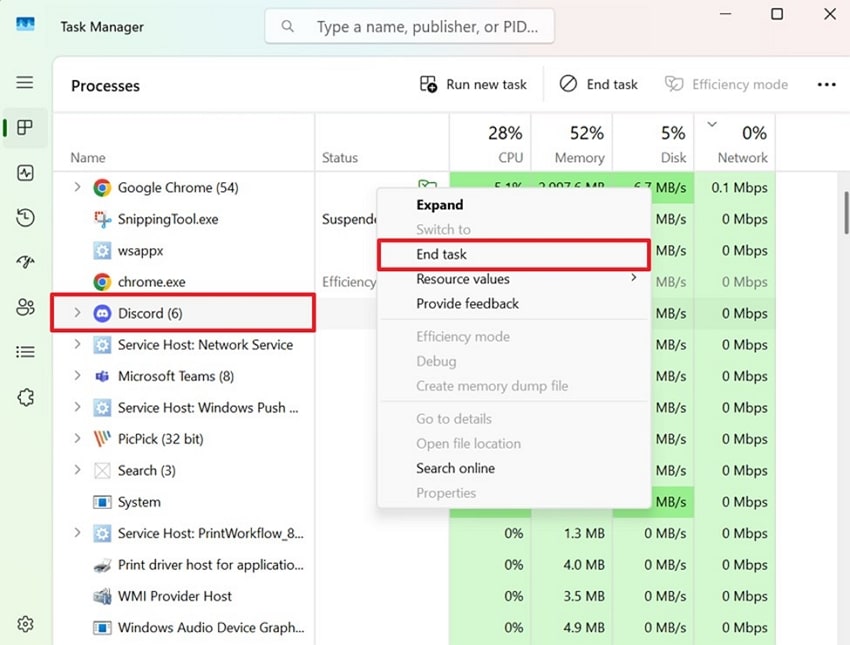Click the Run new task button
Image resolution: width=850 pixels, height=645 pixels.
[473, 85]
